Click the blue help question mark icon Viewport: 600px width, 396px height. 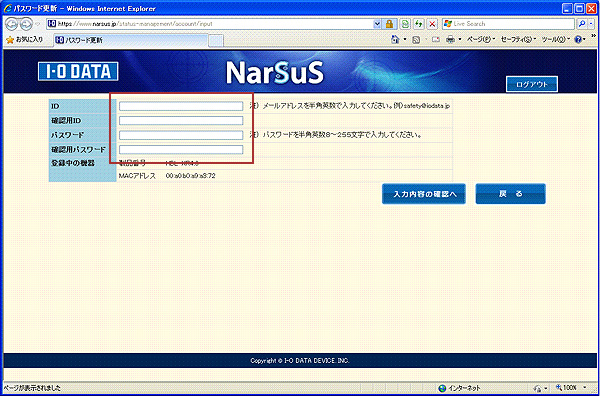578,39
